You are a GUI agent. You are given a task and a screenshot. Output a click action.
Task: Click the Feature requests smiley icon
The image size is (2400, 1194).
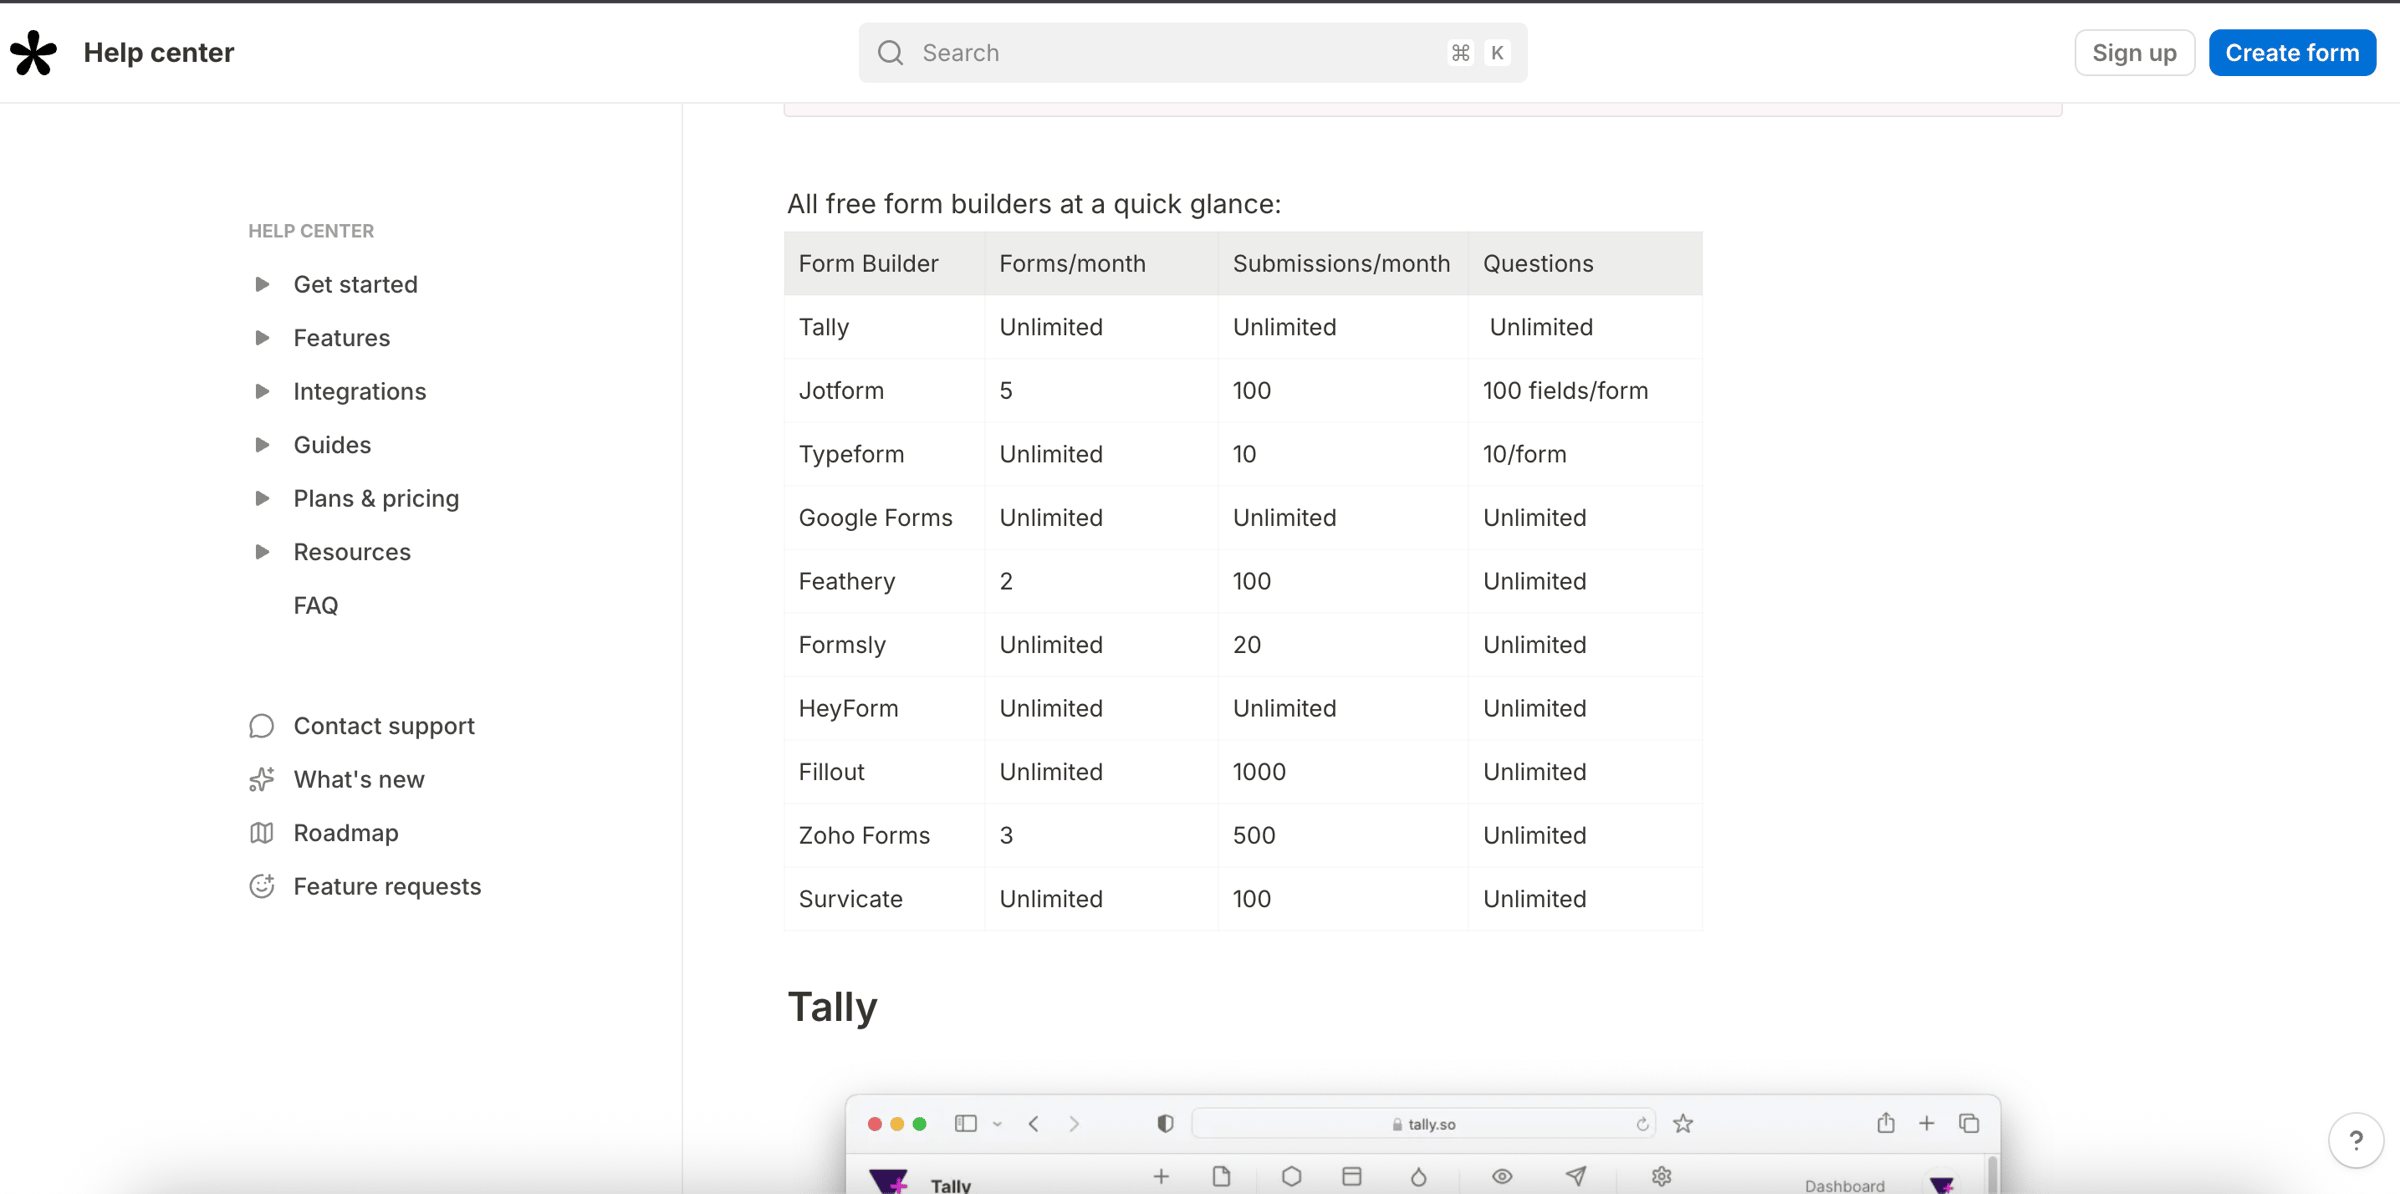click(261, 886)
